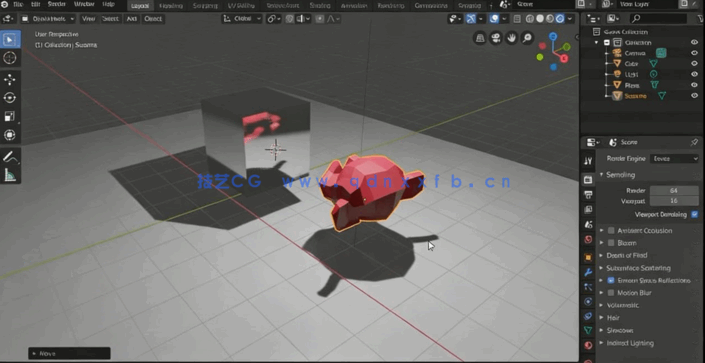Open the Object properties tab

point(588,258)
